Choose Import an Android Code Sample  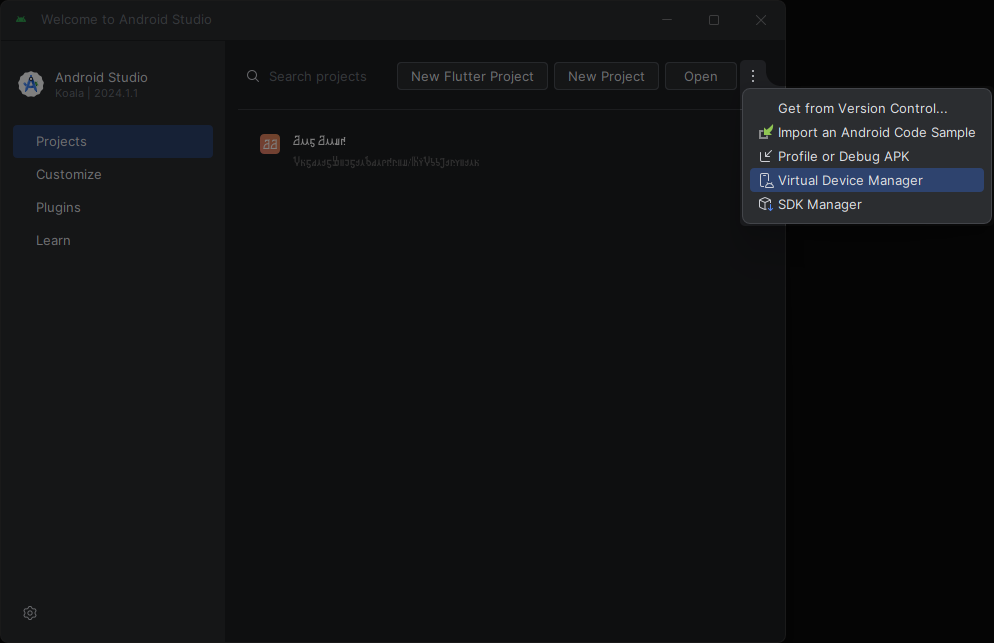[867, 133]
